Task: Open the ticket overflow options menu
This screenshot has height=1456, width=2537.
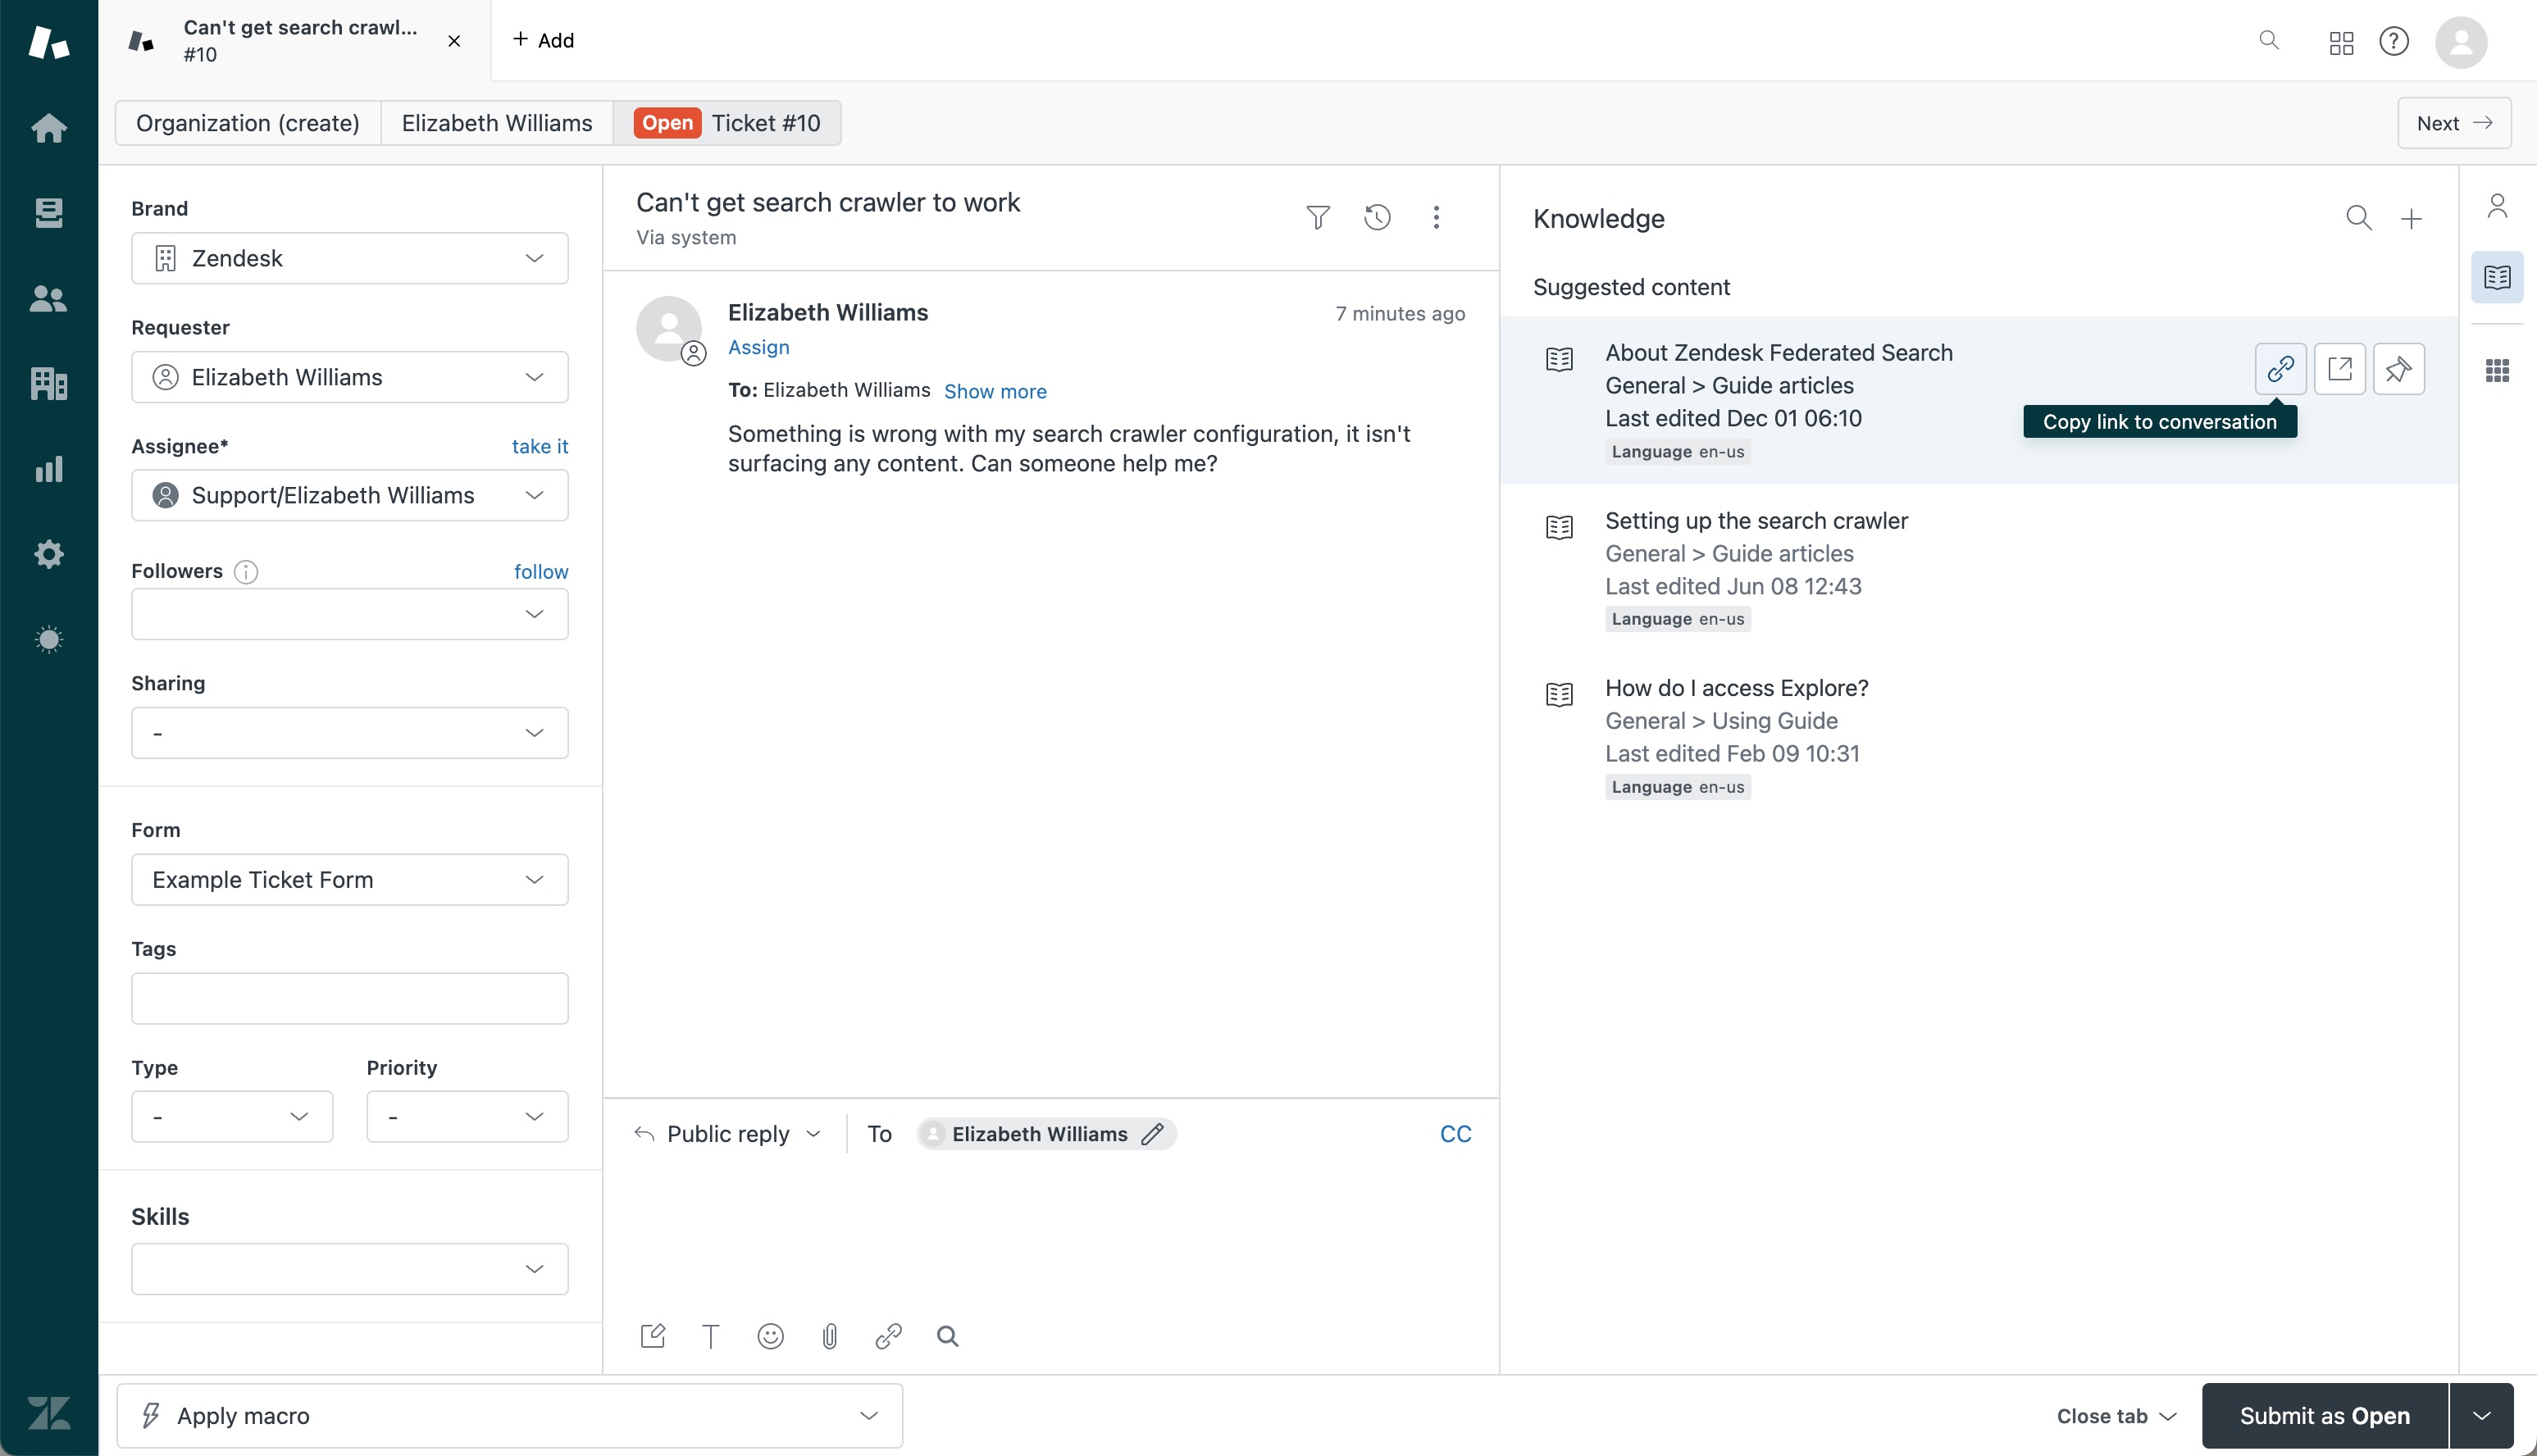Action: (1436, 216)
